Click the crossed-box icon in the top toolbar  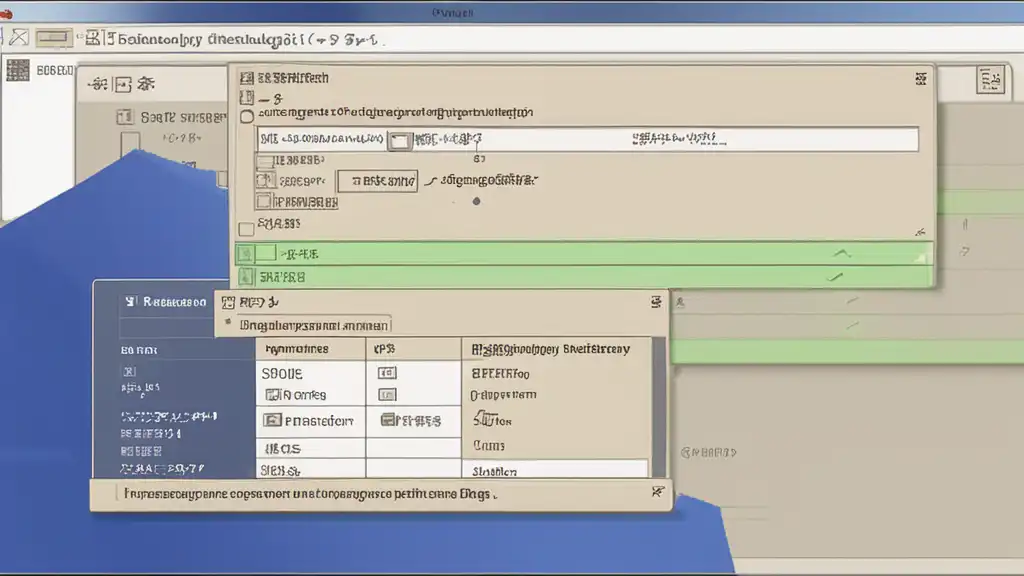click(x=19, y=38)
